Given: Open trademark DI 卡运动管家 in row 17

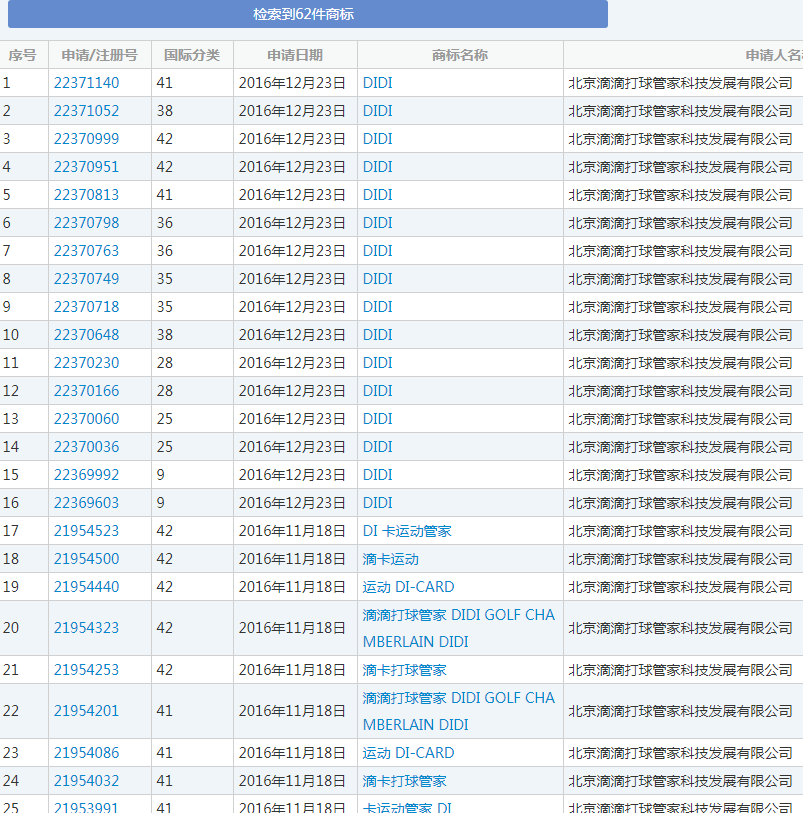Looking at the screenshot, I should (x=407, y=531).
